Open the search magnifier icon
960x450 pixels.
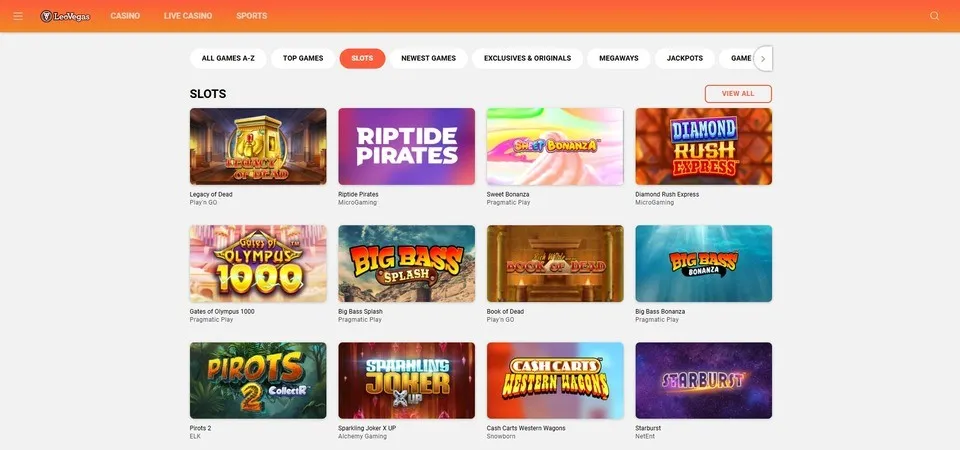(934, 16)
